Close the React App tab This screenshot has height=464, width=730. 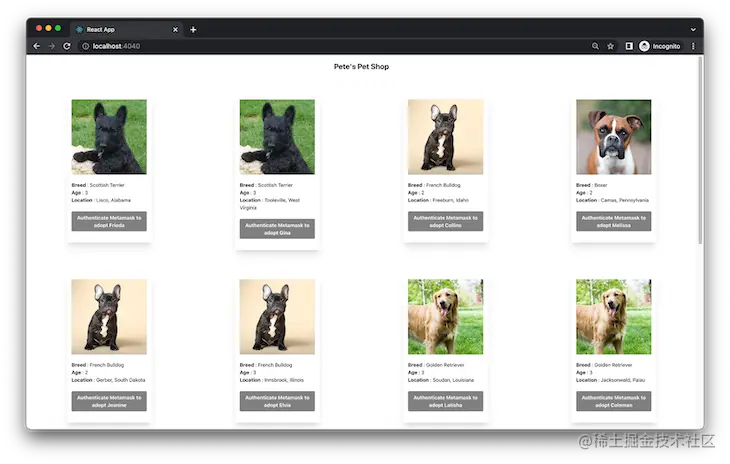(x=175, y=29)
